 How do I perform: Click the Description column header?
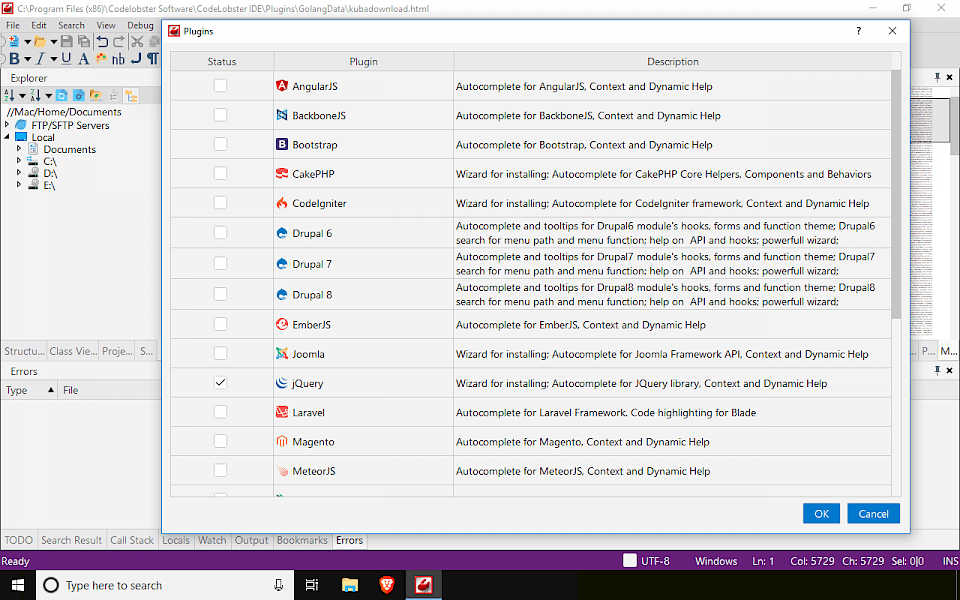point(673,61)
